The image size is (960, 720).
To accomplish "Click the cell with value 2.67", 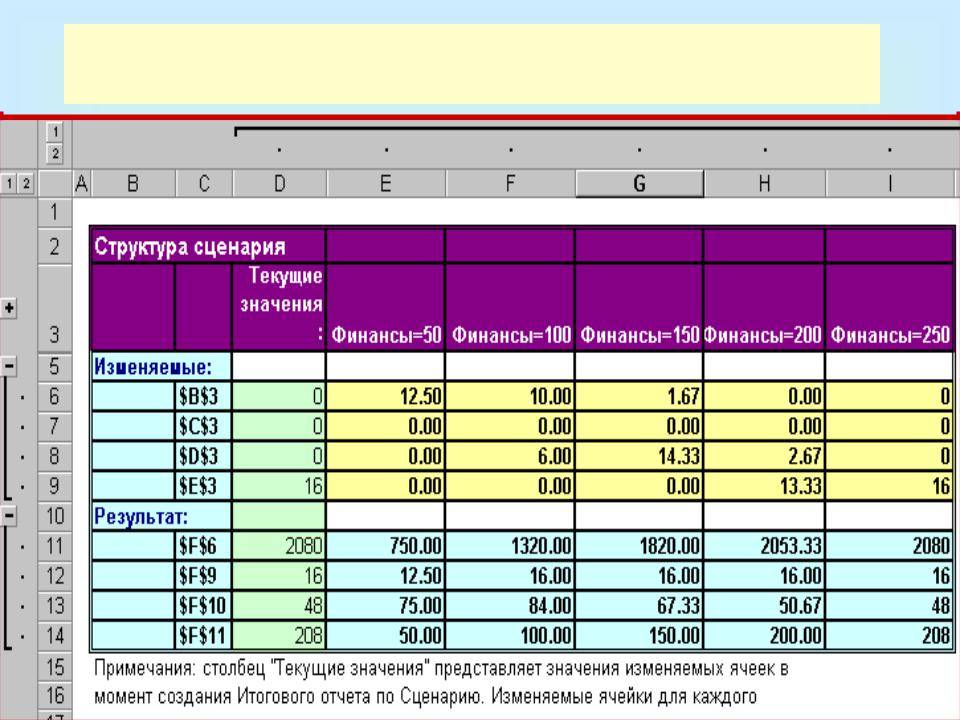I will [764, 456].
